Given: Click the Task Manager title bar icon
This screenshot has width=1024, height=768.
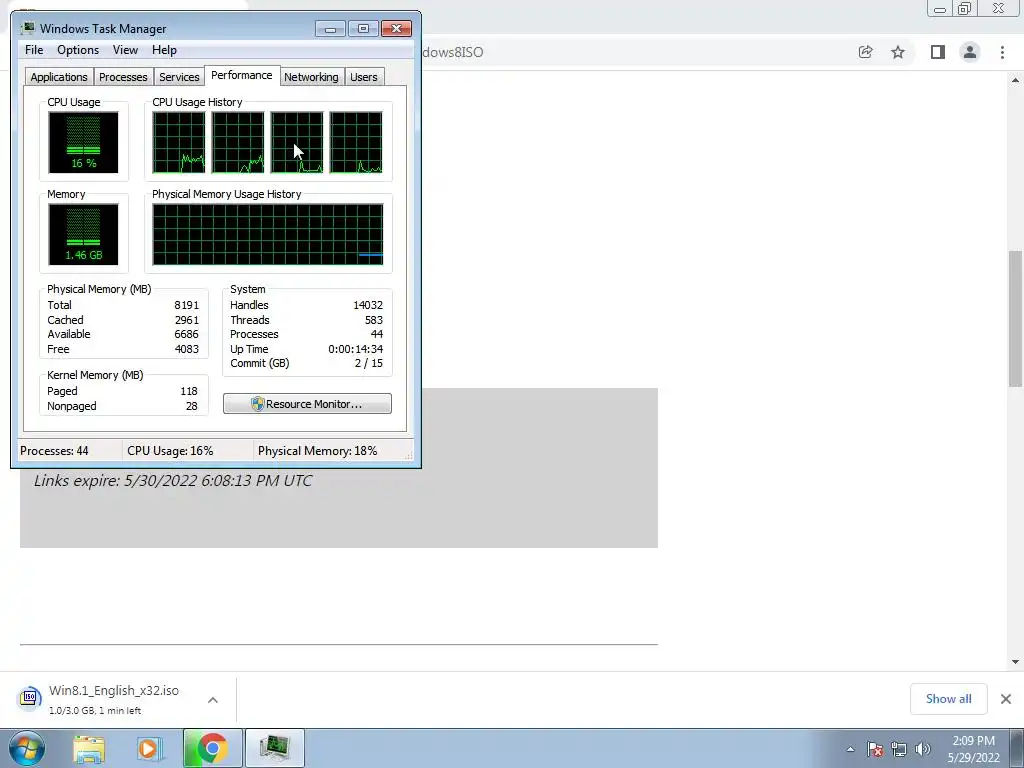Looking at the screenshot, I should pyautogui.click(x=27, y=28).
